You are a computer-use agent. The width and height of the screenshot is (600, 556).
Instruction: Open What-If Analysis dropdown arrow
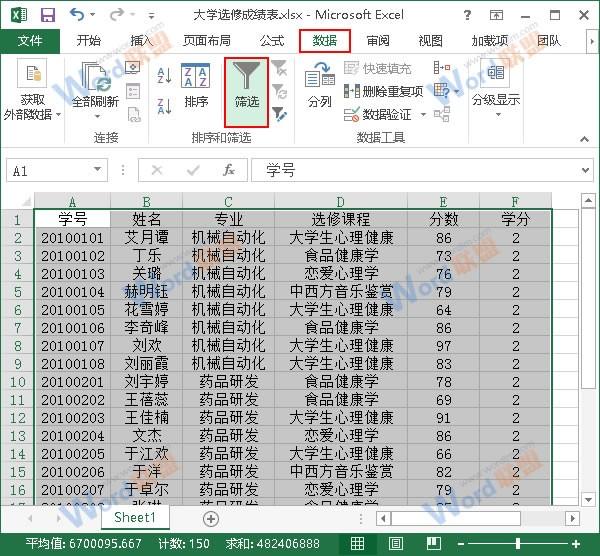click(457, 92)
